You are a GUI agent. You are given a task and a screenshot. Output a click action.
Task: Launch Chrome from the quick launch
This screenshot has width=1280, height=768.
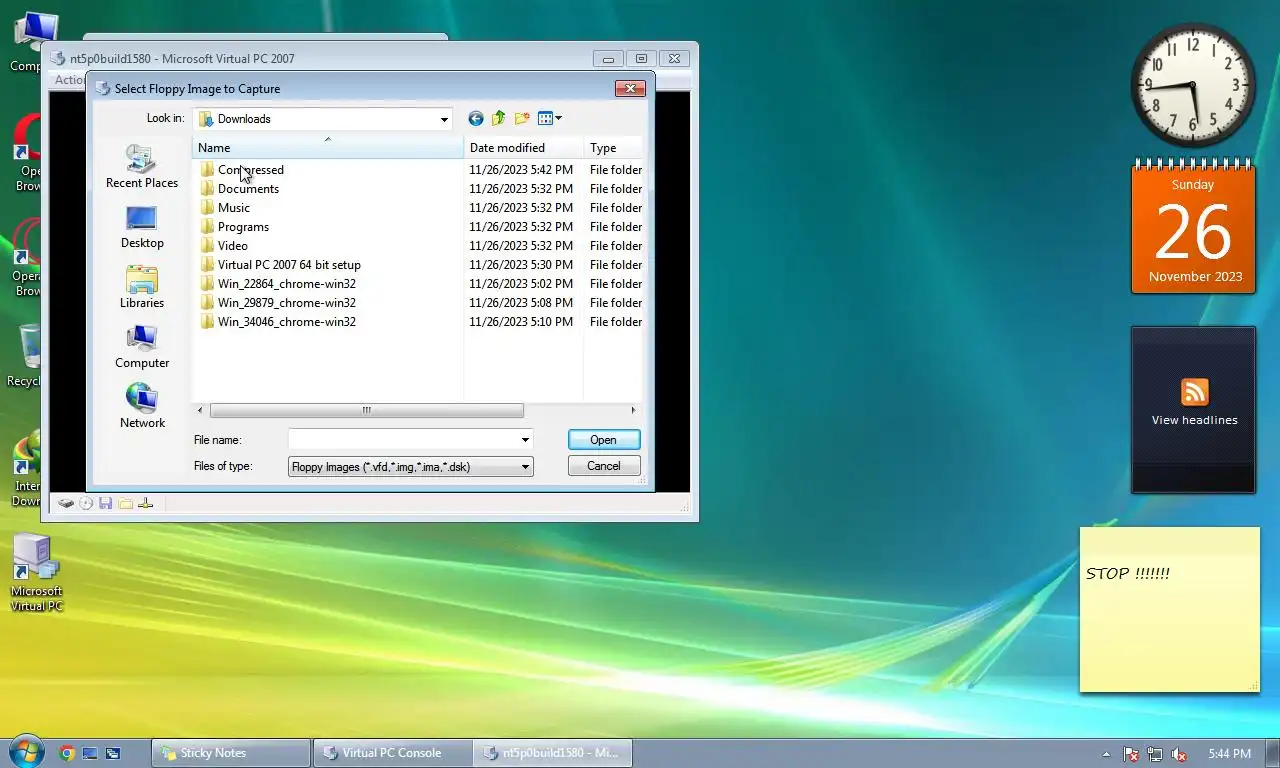(x=67, y=753)
